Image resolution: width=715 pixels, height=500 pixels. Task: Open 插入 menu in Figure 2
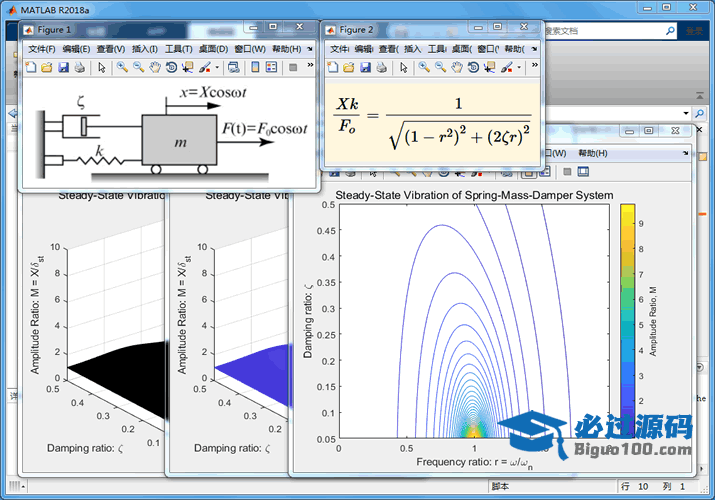click(413, 49)
